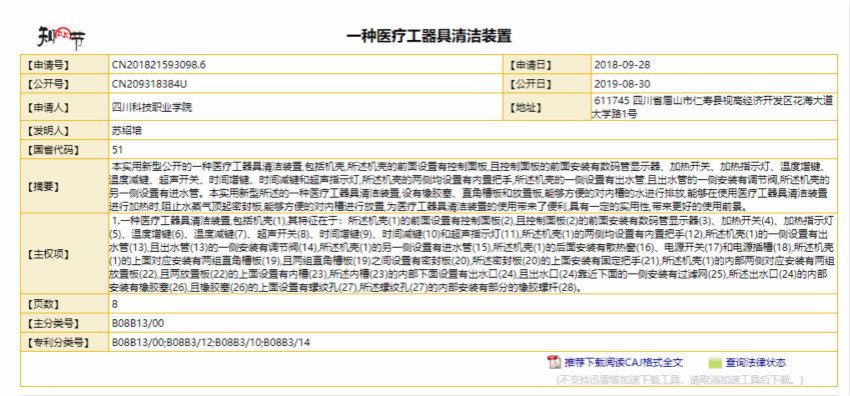Click the 【发明人】 field label
This screenshot has height=396, width=850.
(x=49, y=131)
